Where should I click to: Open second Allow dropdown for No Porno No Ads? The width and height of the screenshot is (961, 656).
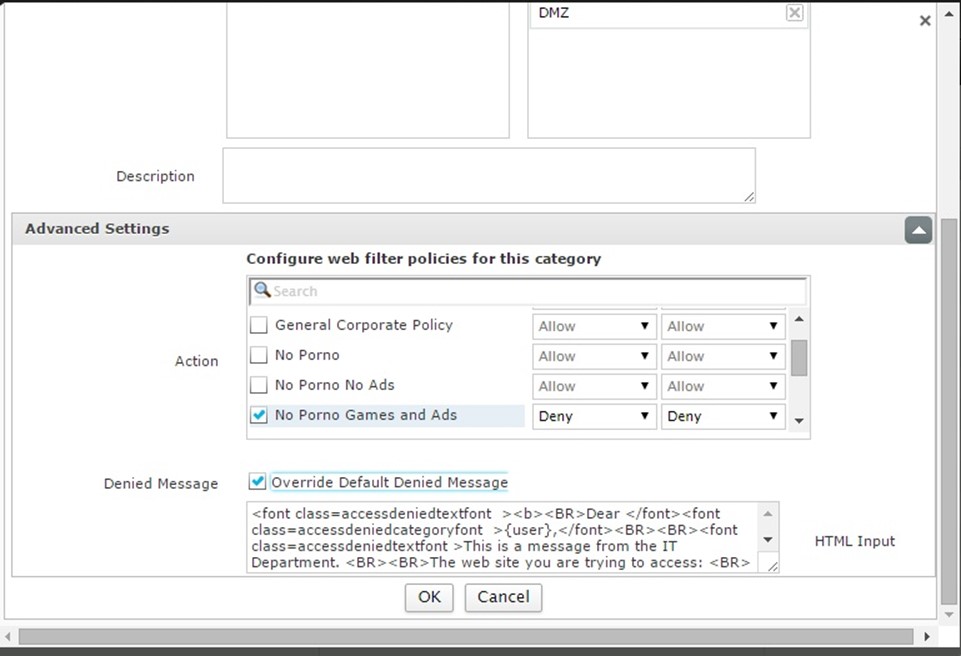(723, 386)
